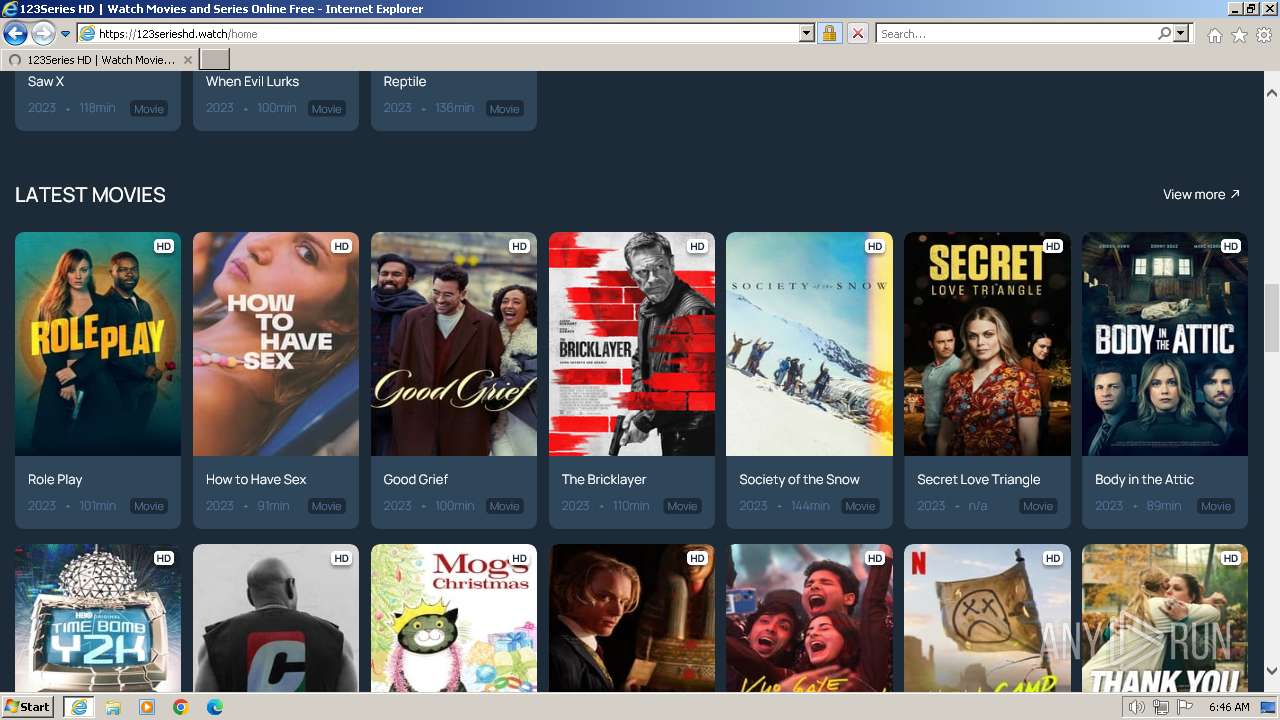
Task: Open the Mog's Christmas poster
Action: coord(454,618)
